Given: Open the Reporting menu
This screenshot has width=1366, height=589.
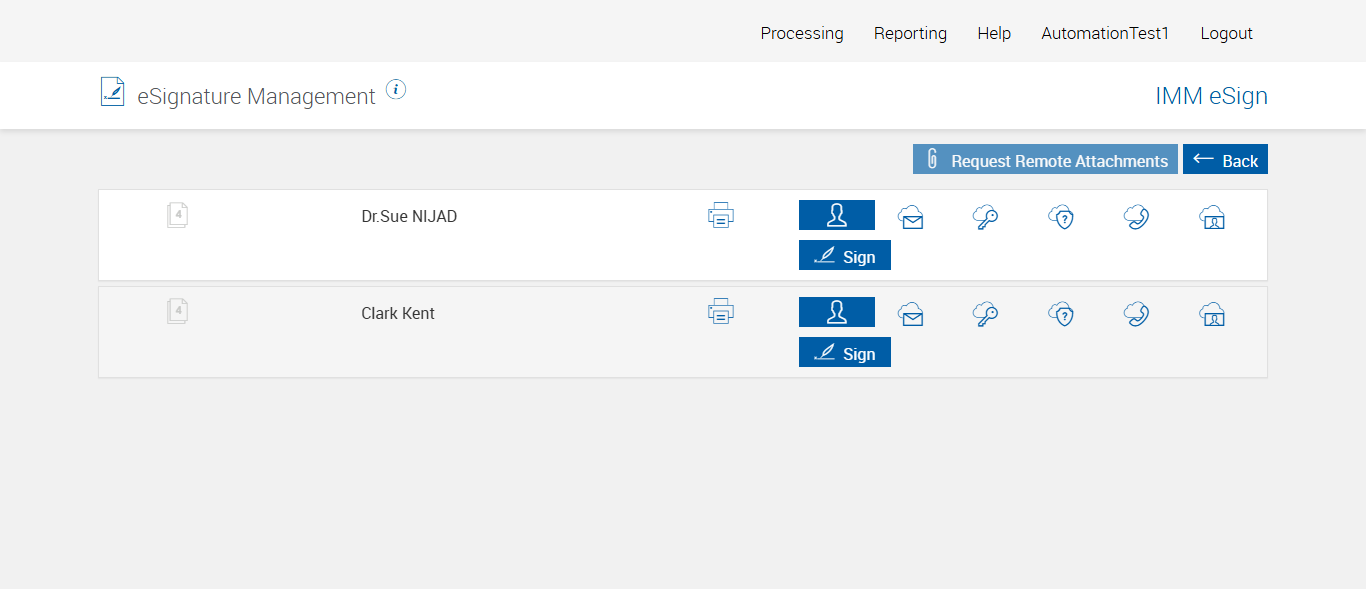Looking at the screenshot, I should (910, 33).
